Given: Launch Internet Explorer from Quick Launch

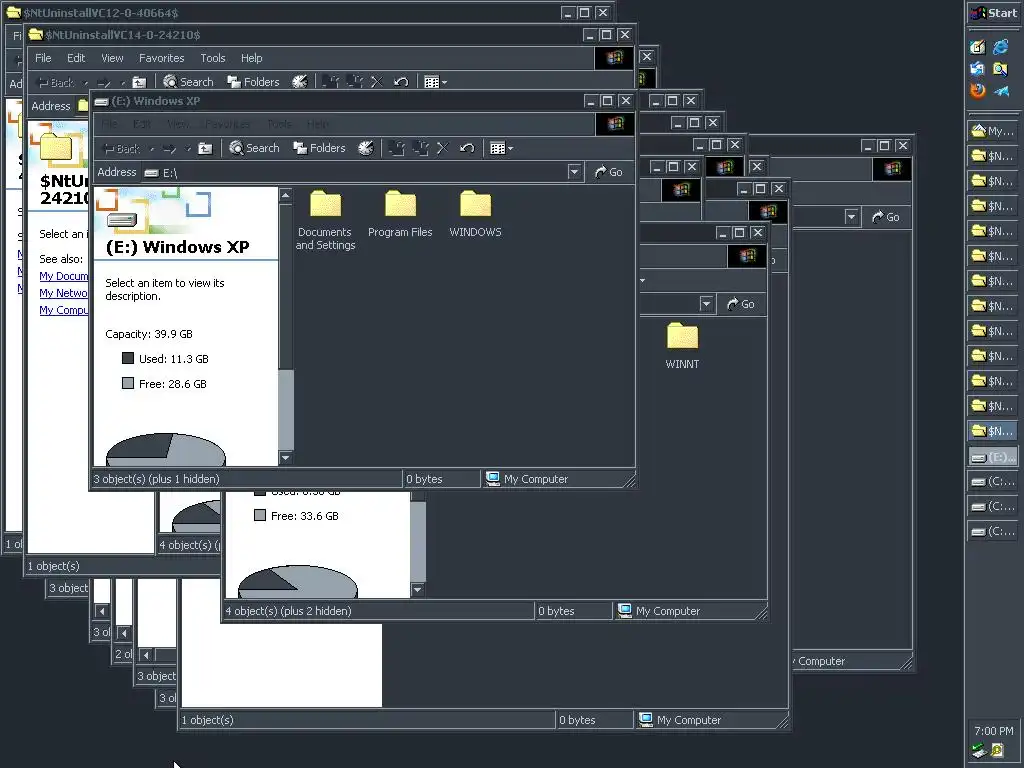Looking at the screenshot, I should click(1000, 47).
